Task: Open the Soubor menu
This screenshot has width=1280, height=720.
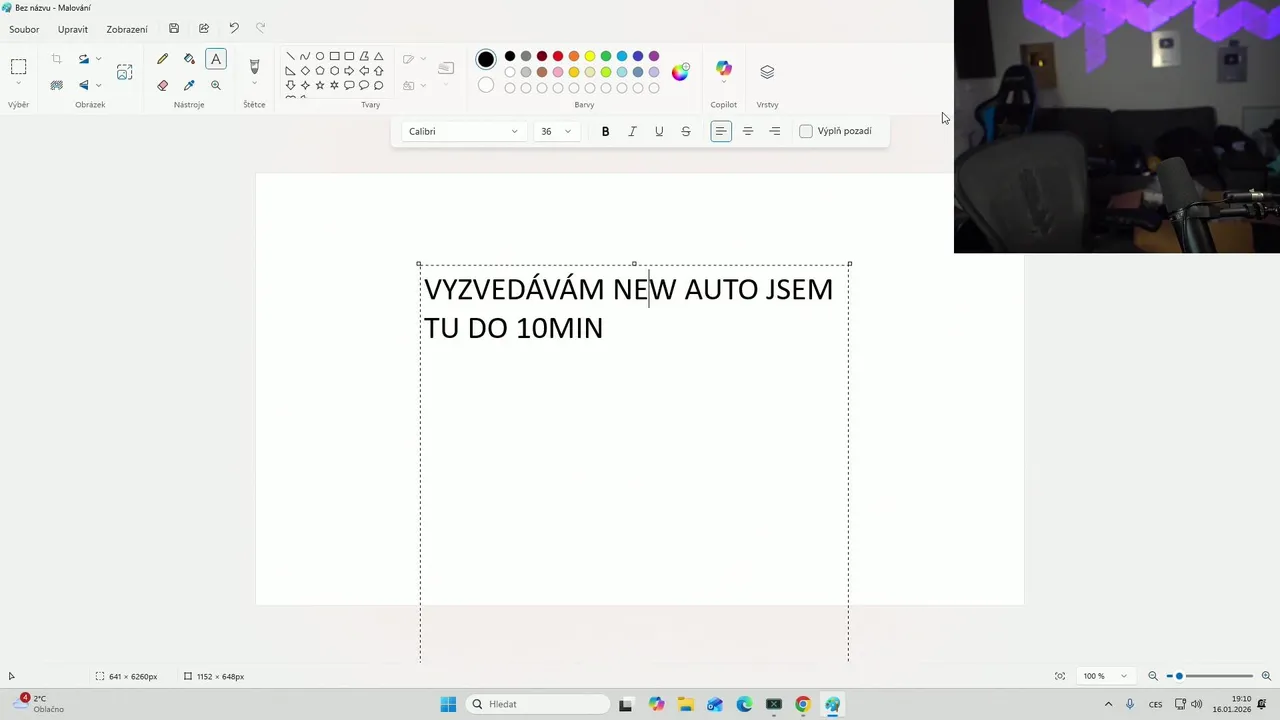Action: pos(24,29)
